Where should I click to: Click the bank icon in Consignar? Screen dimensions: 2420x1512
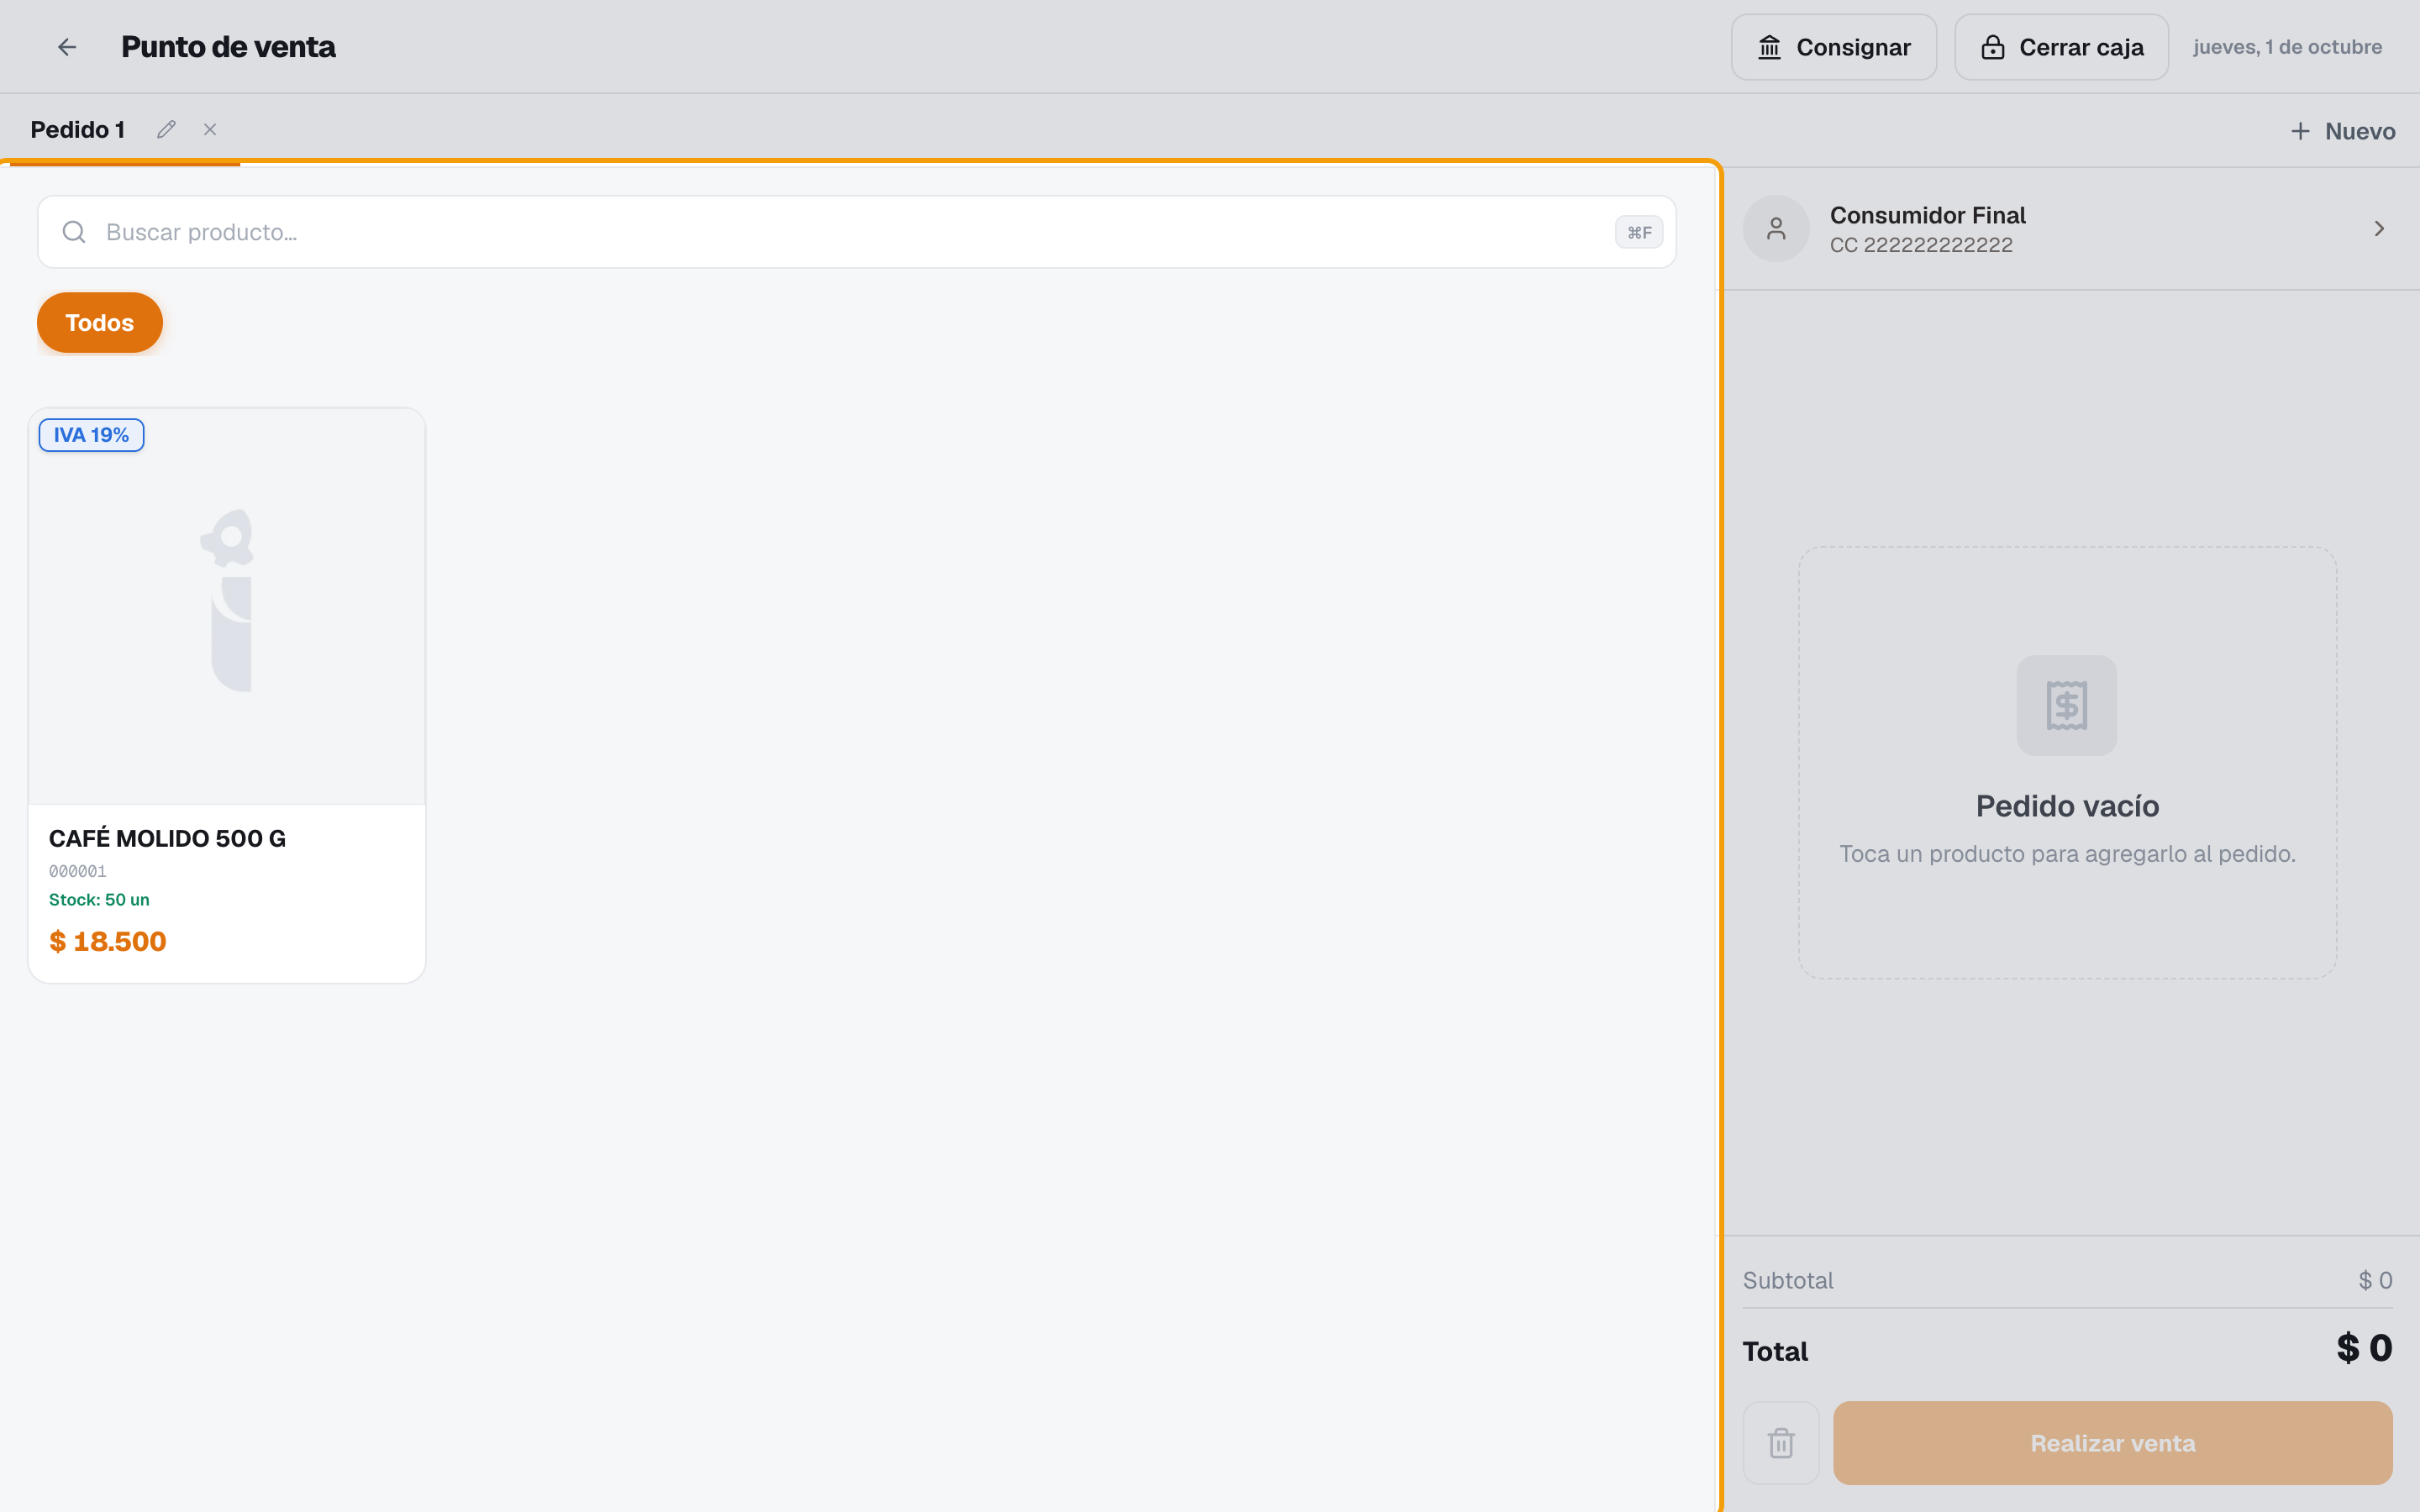coord(1770,47)
